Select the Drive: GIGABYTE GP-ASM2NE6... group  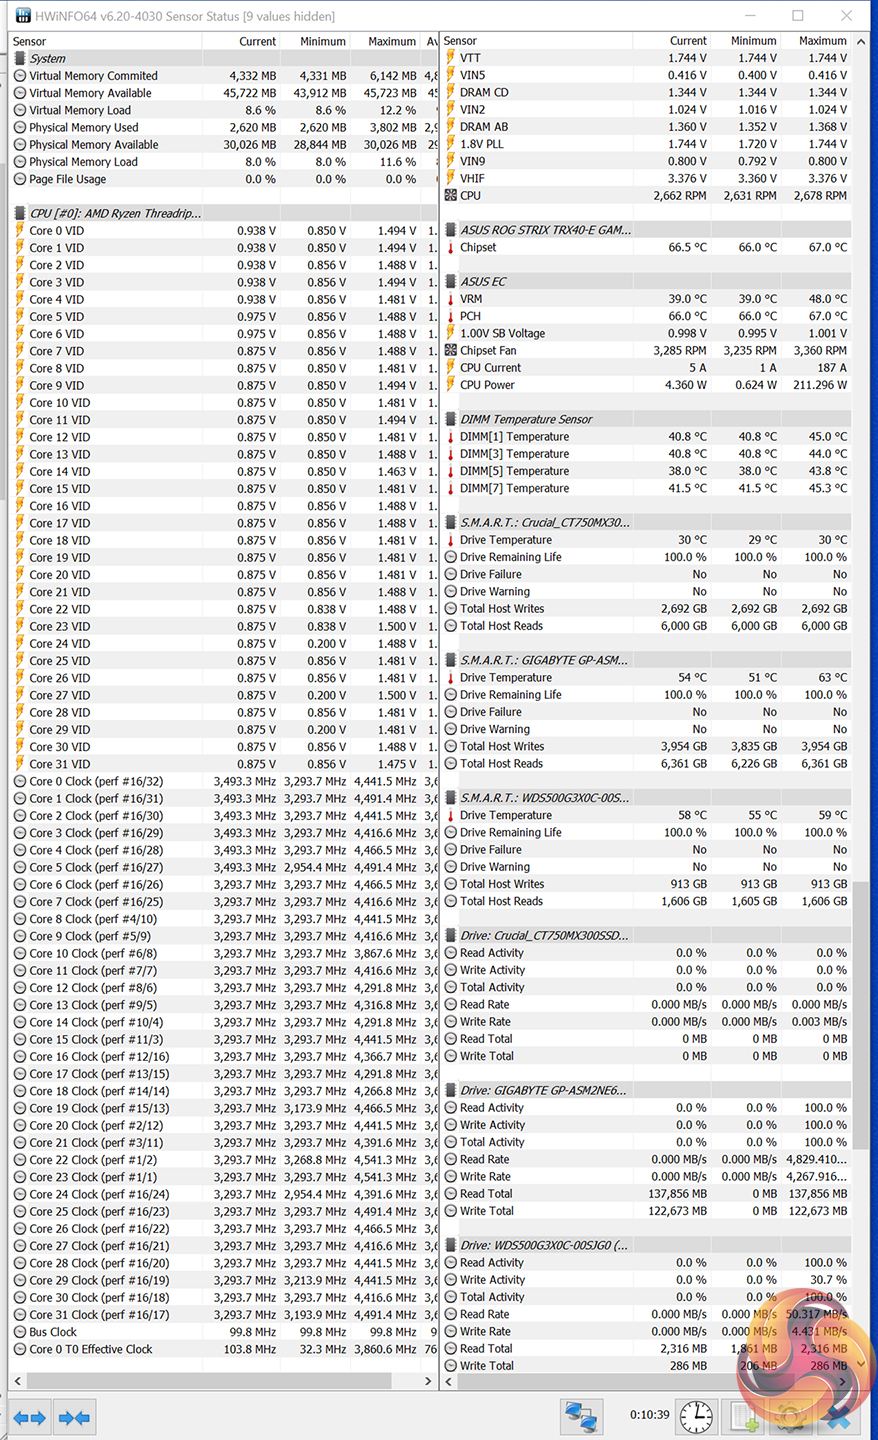pyautogui.click(x=646, y=1090)
